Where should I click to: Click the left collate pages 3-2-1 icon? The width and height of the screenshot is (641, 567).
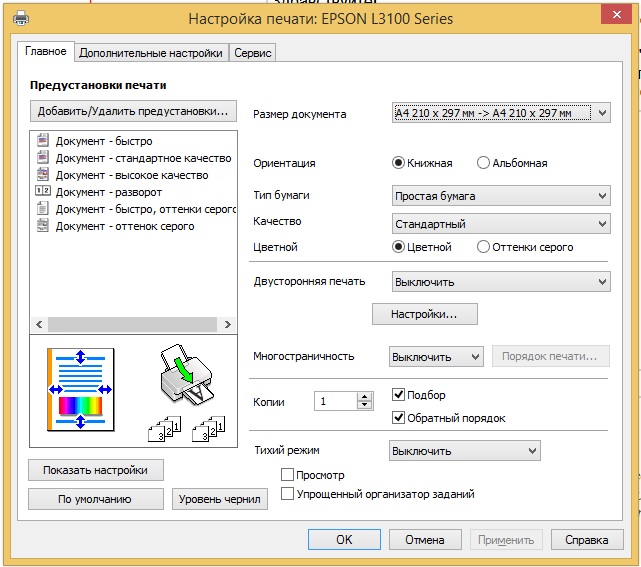coord(164,429)
